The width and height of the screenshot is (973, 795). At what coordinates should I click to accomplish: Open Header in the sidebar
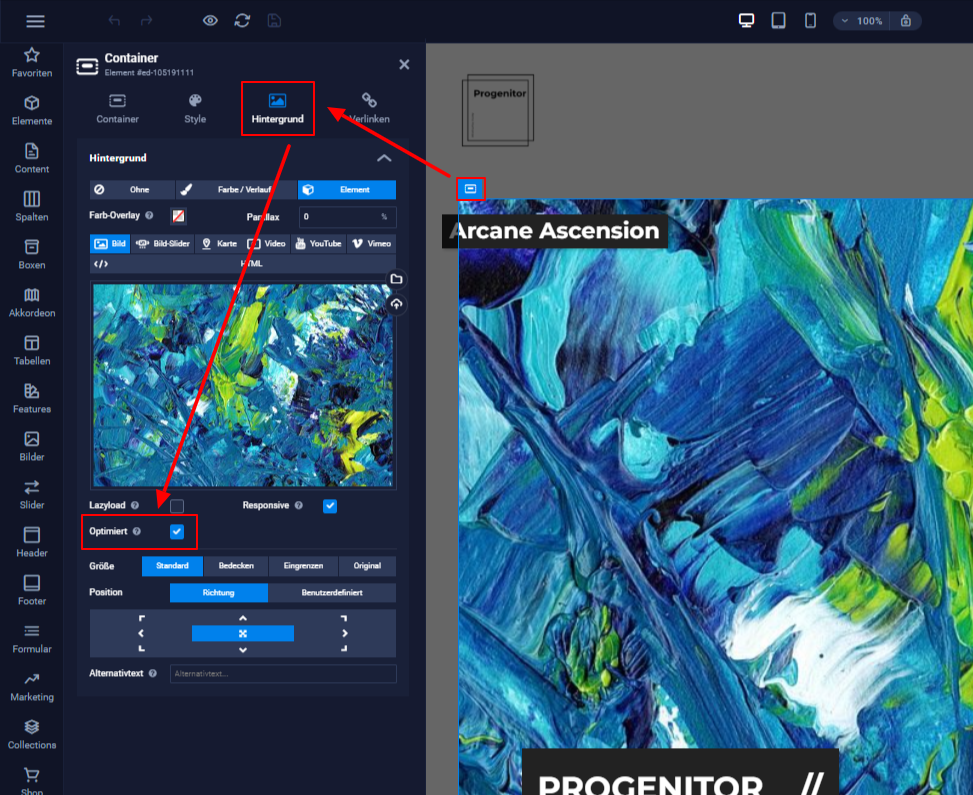(32, 542)
